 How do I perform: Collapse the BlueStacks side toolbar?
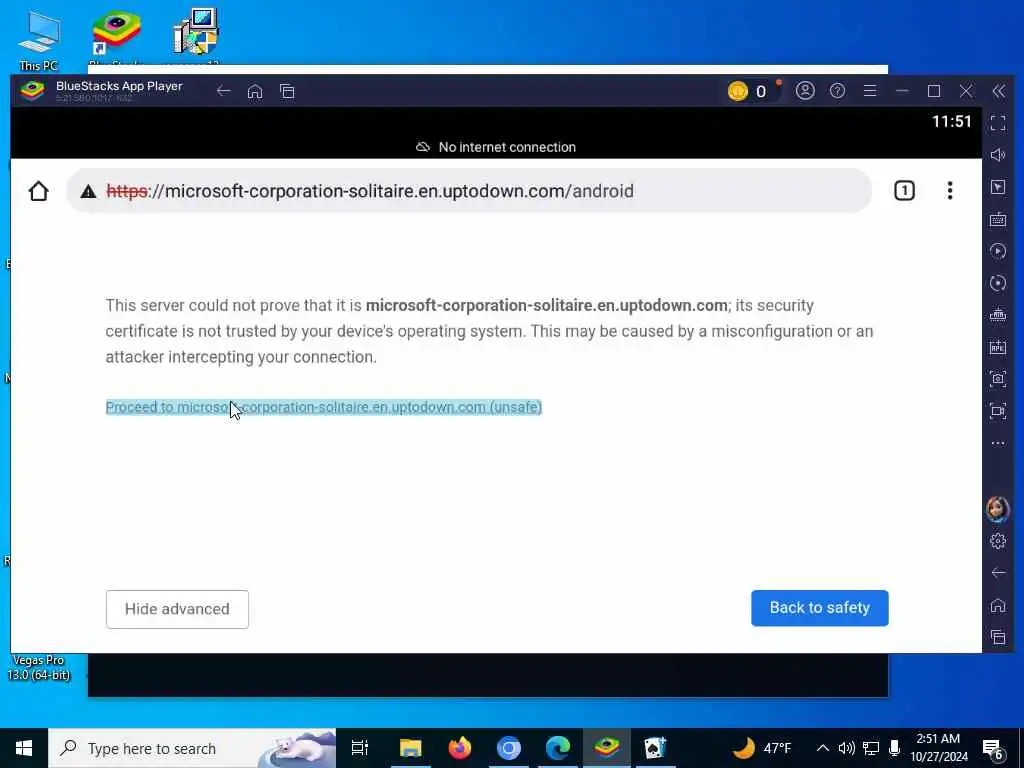pos(998,91)
